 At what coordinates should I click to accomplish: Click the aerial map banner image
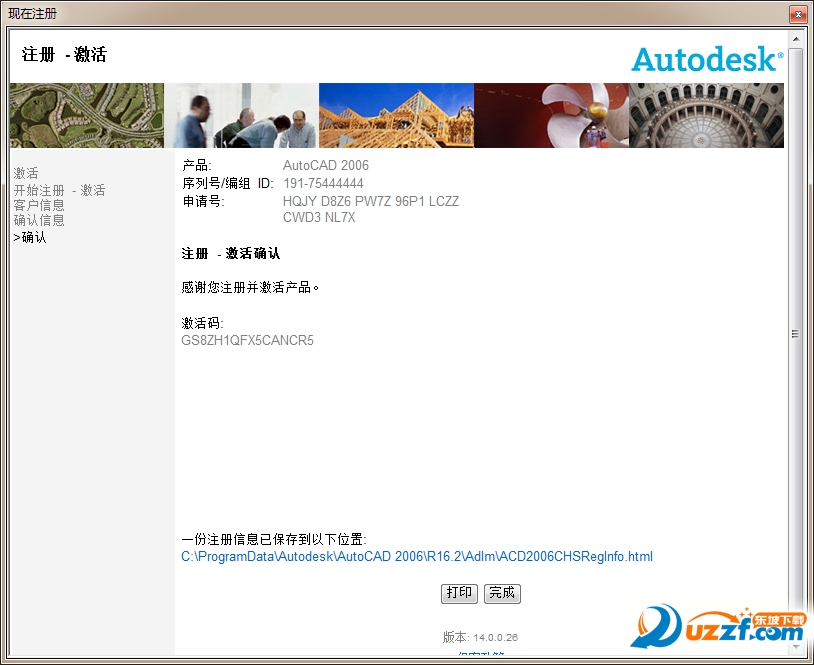click(87, 115)
